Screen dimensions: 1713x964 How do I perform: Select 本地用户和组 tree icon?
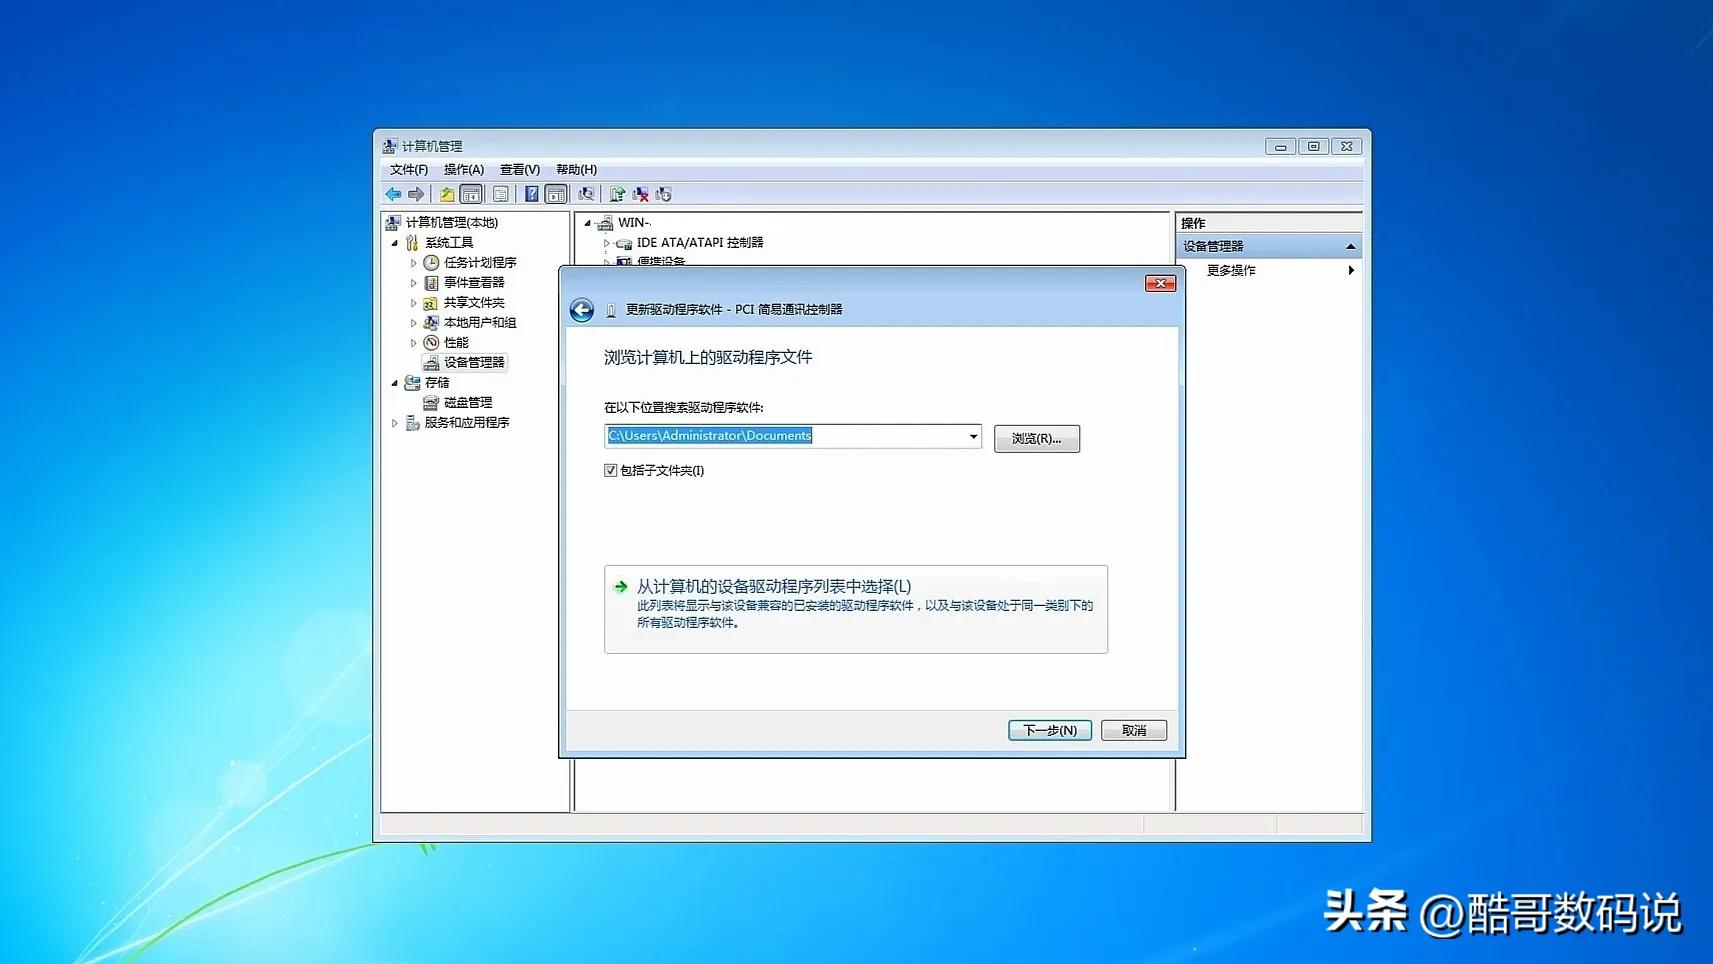click(x=431, y=322)
